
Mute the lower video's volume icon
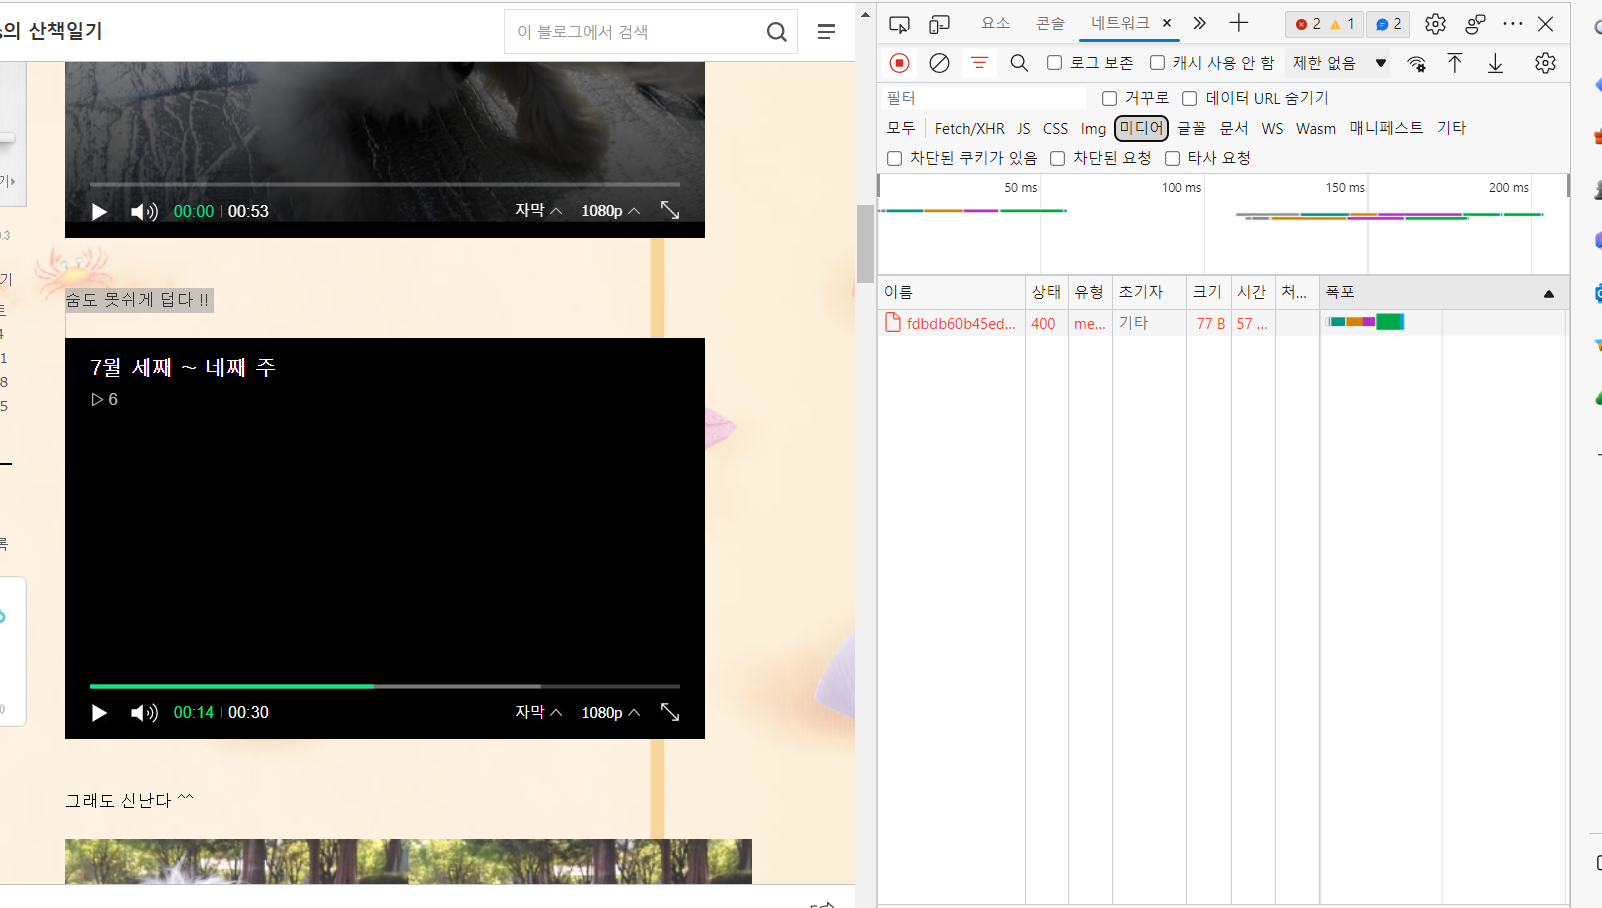click(144, 712)
